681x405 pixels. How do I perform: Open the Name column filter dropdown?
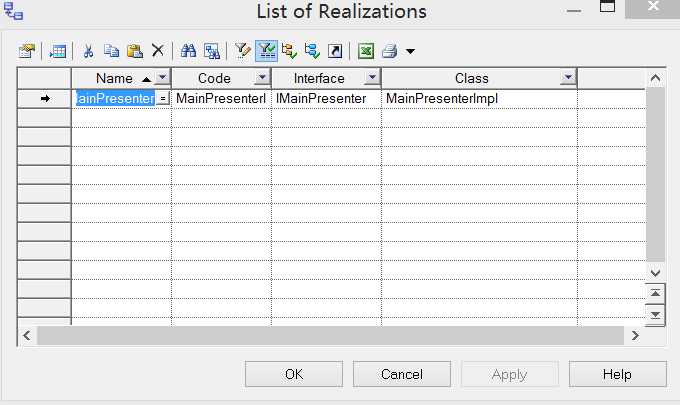[163, 78]
